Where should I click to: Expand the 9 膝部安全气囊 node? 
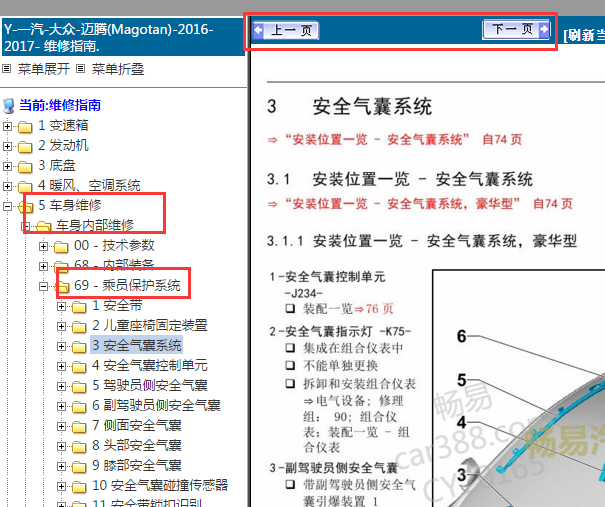[x=61, y=466]
